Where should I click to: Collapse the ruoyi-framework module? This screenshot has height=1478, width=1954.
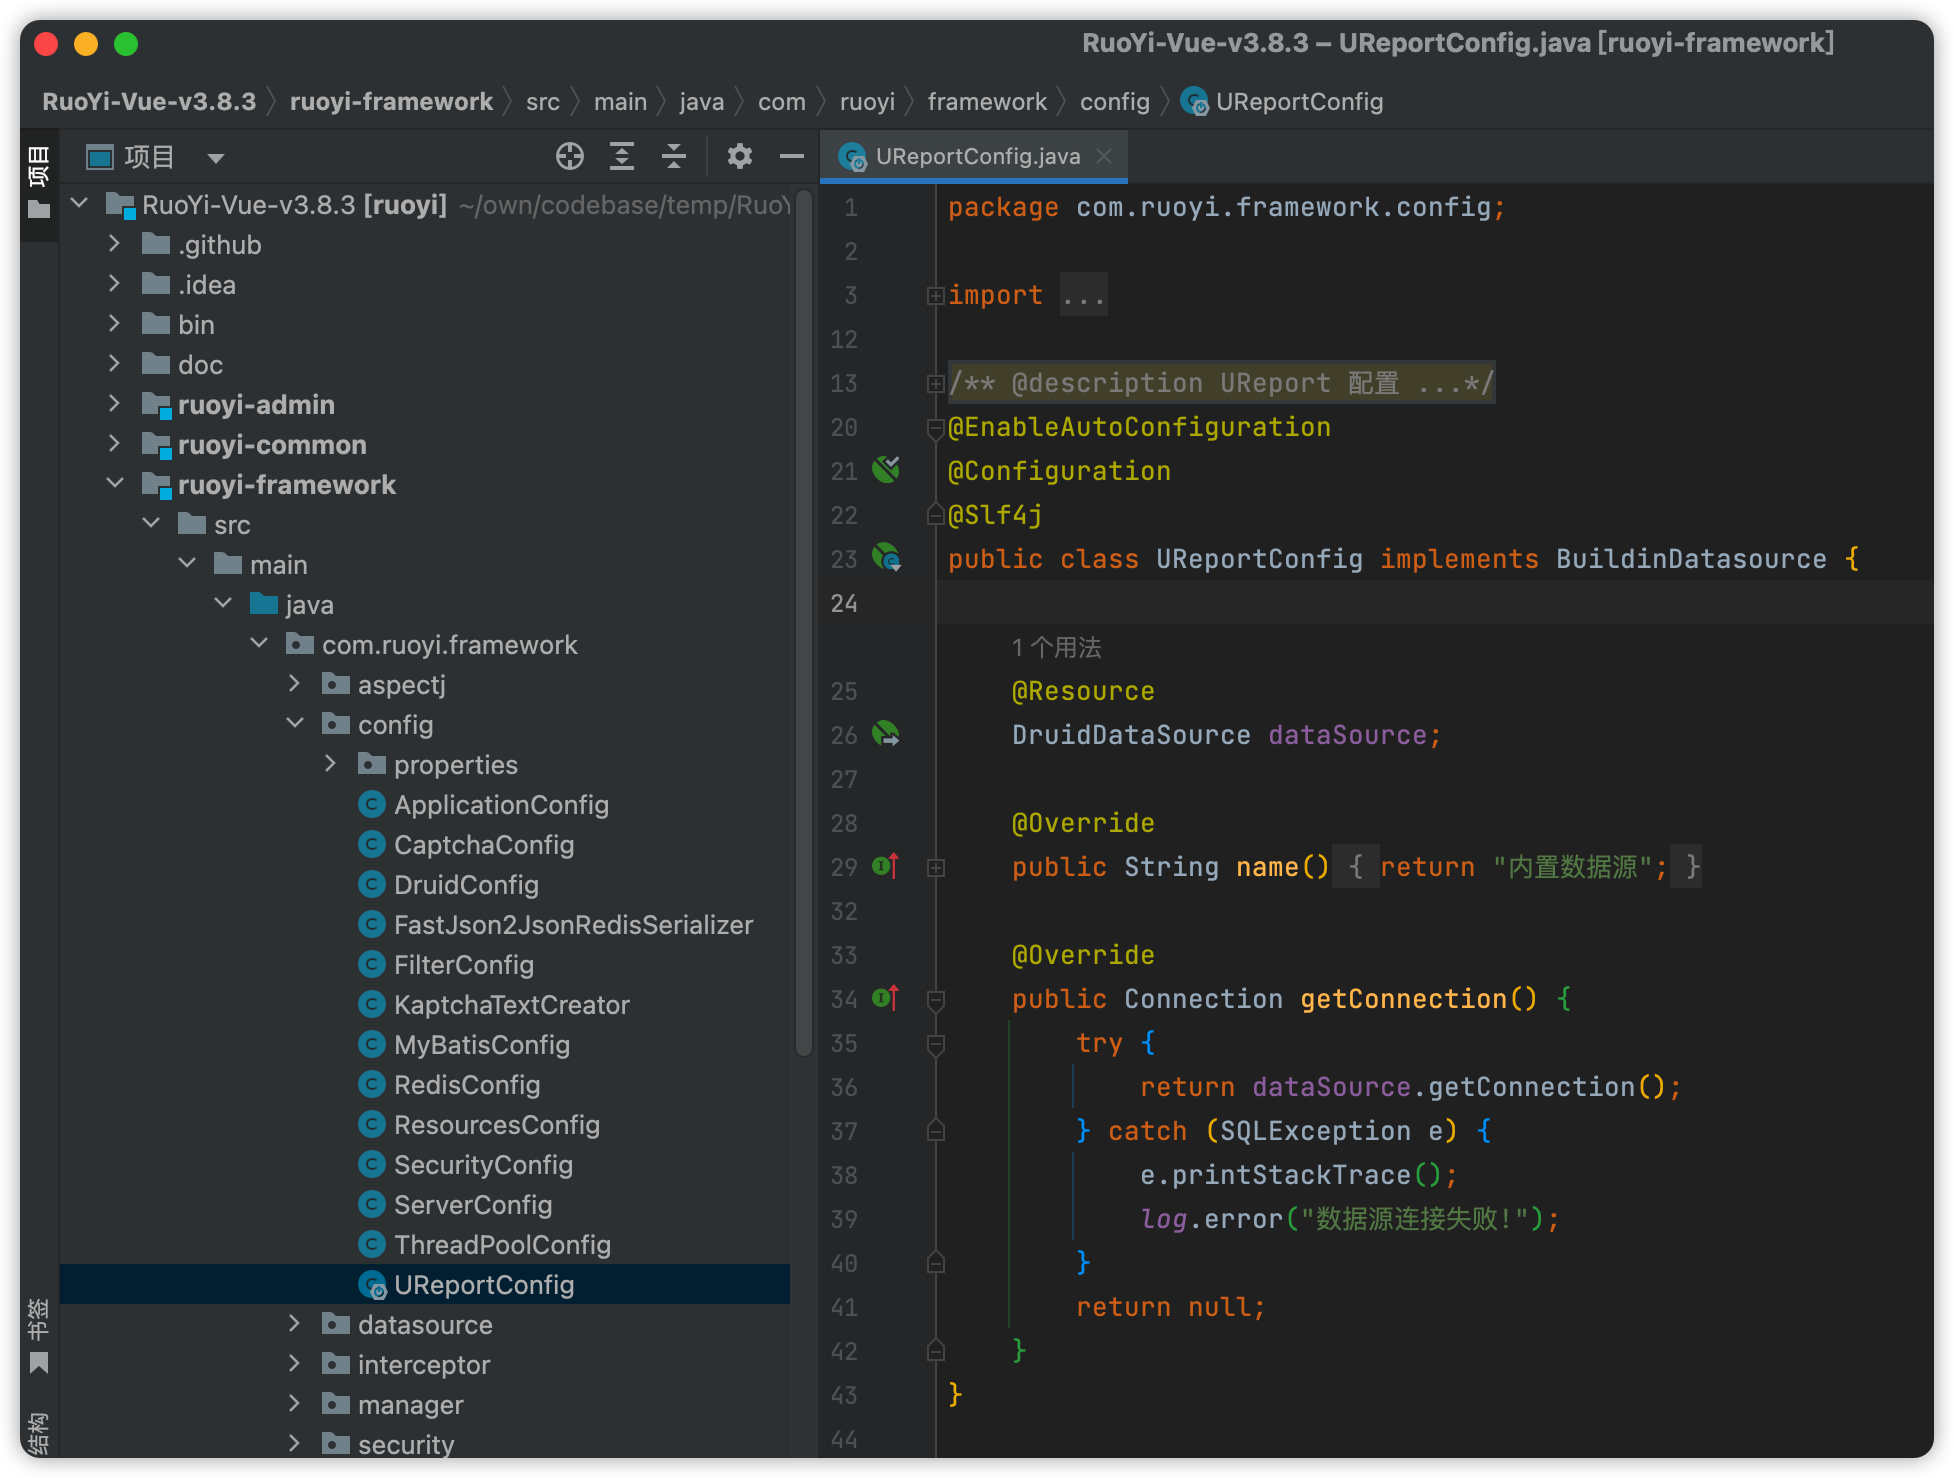click(x=114, y=484)
